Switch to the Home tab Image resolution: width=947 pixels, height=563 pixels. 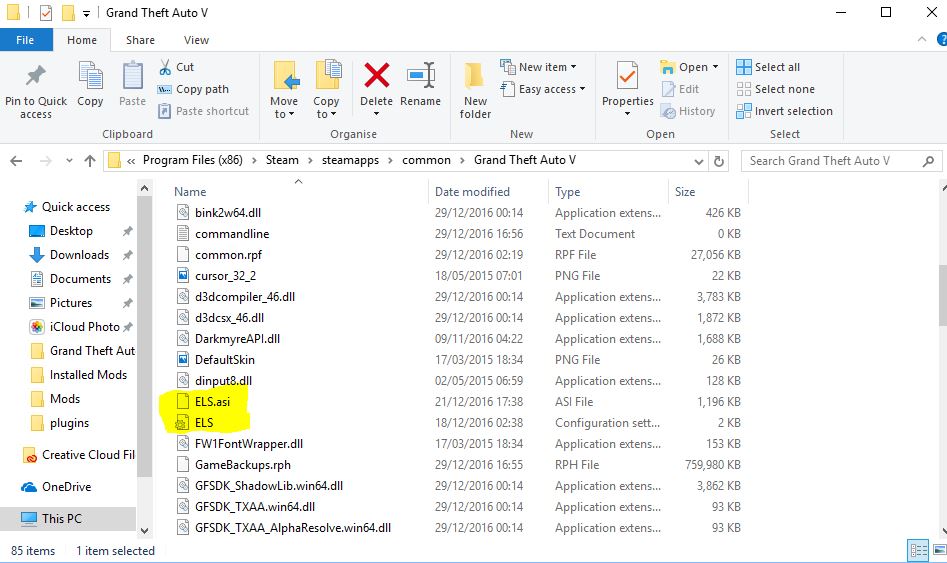coord(82,40)
